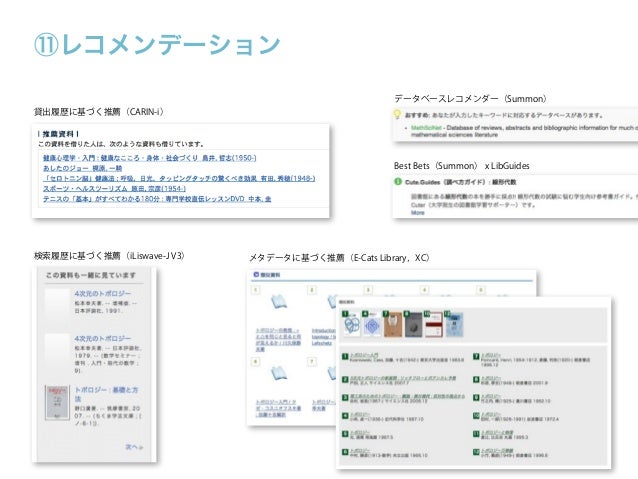Select the dark gray cover thumbnail numbered 8

click(413, 325)
